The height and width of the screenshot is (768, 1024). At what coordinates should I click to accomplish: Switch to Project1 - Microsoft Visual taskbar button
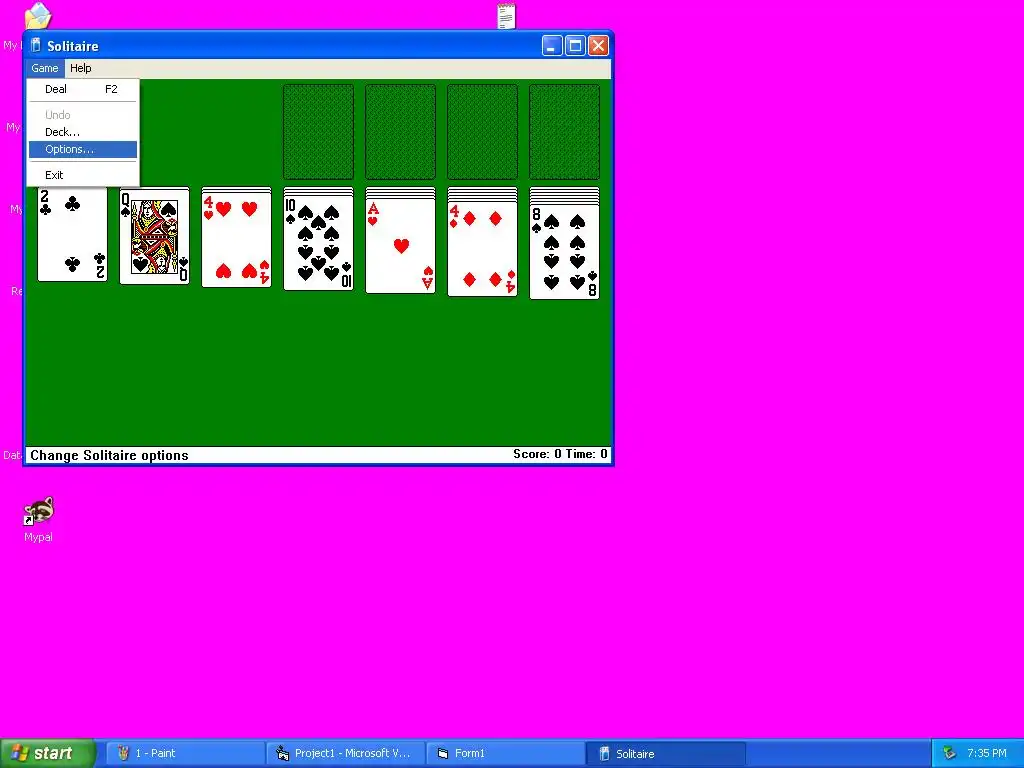[345, 754]
